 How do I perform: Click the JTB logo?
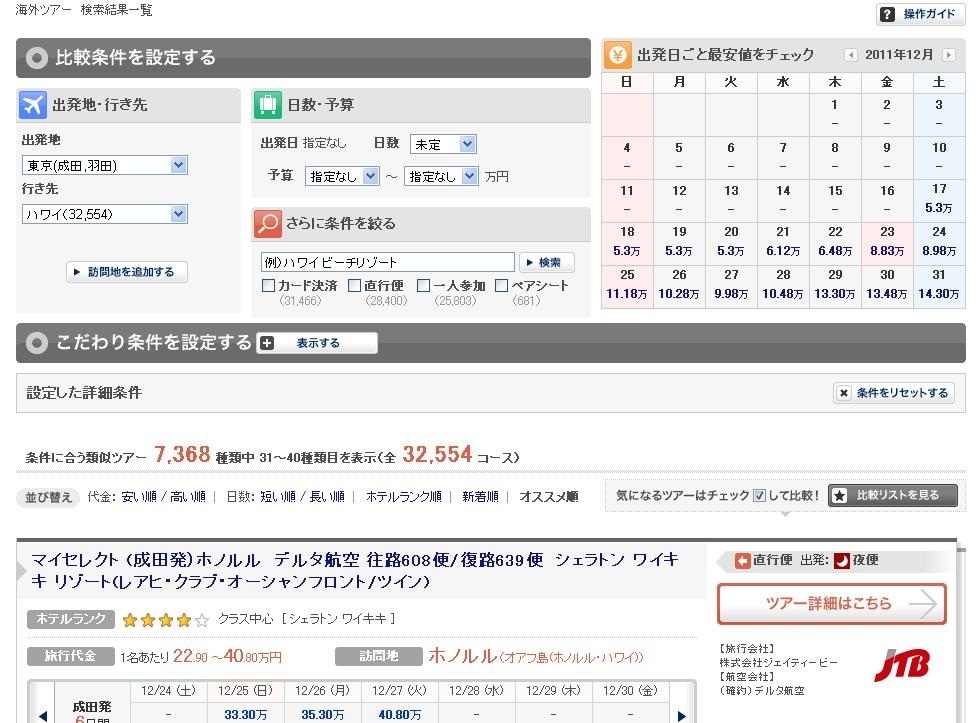(x=902, y=665)
